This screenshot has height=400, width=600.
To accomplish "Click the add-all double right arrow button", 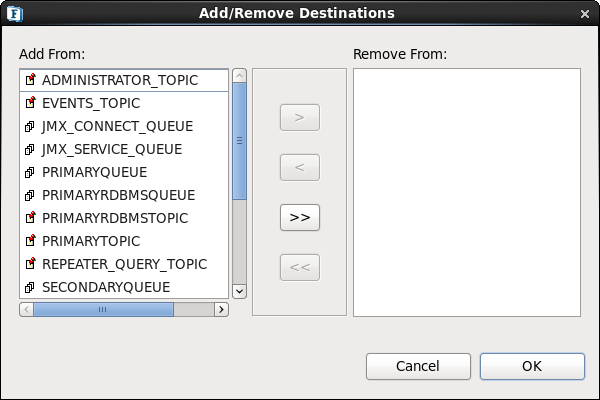I will (300, 217).
